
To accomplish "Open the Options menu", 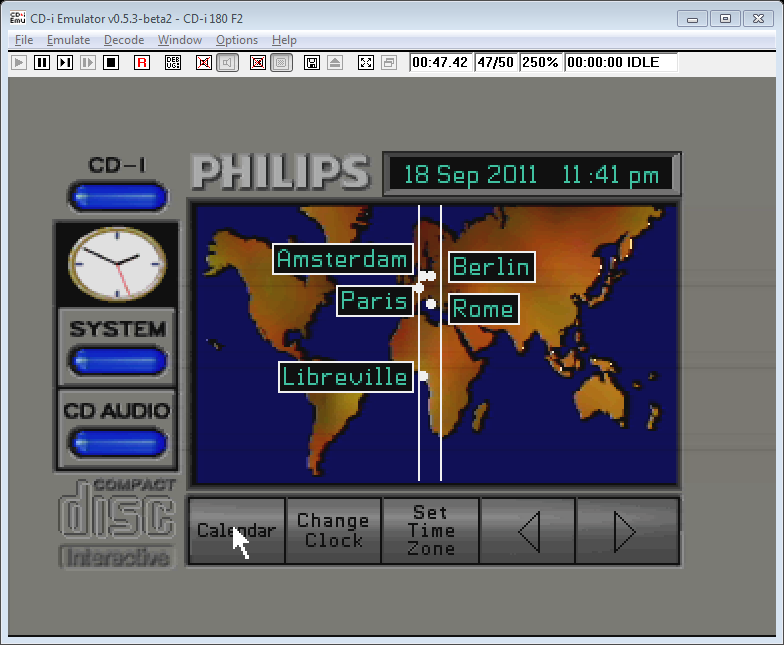I will pyautogui.click(x=237, y=40).
